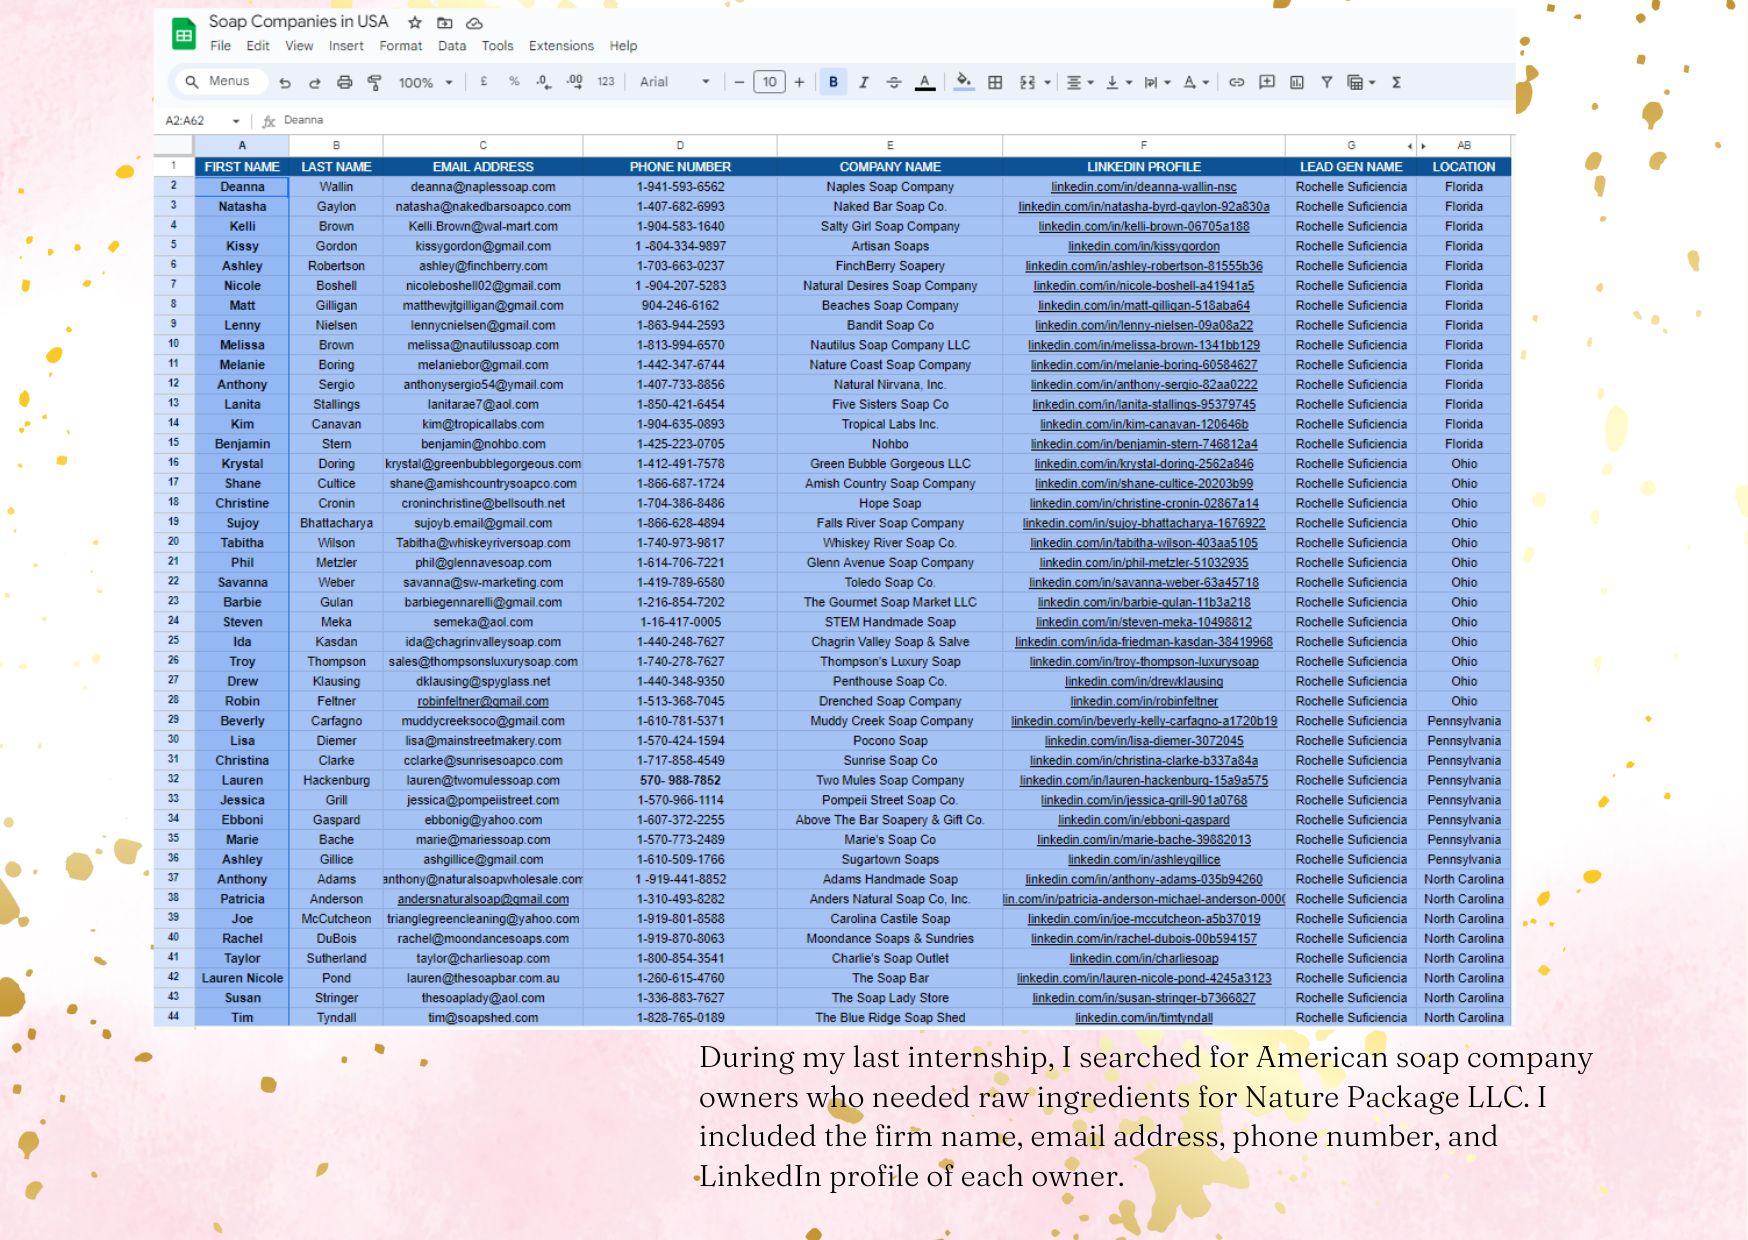Open the File menu
The height and width of the screenshot is (1240, 1748).
220,46
